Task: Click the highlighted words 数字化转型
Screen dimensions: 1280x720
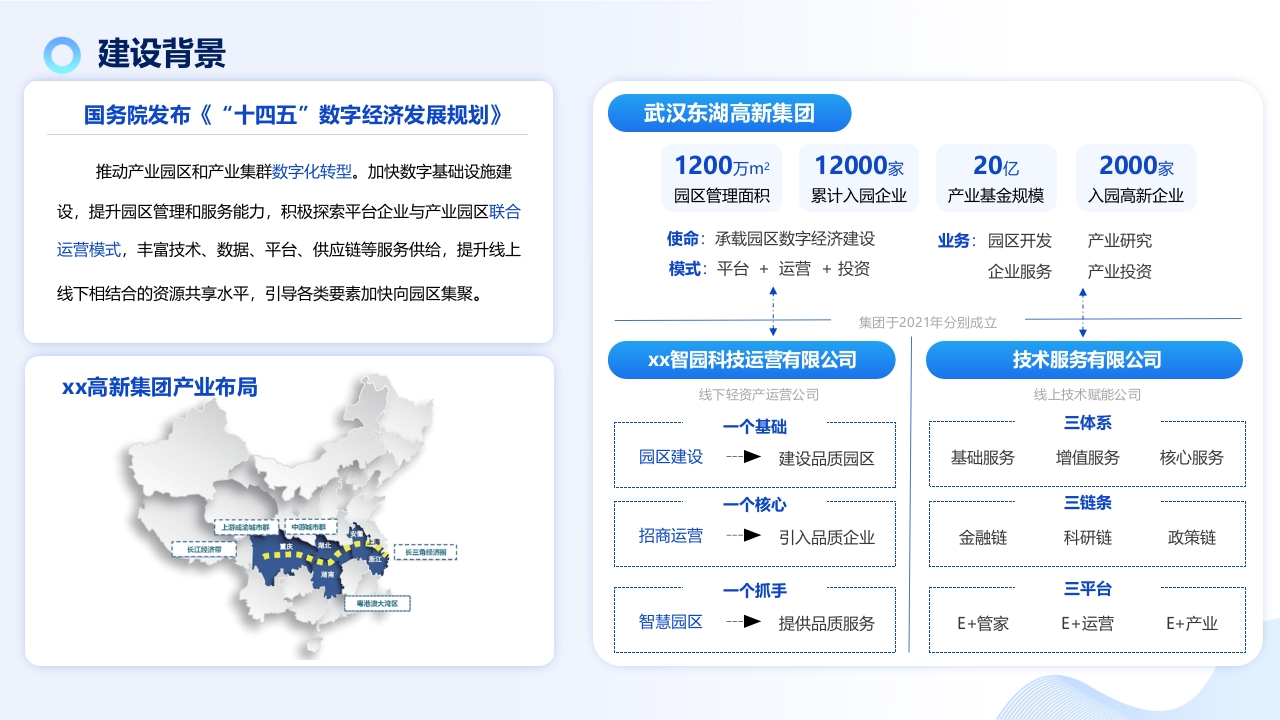Action: coord(312,172)
